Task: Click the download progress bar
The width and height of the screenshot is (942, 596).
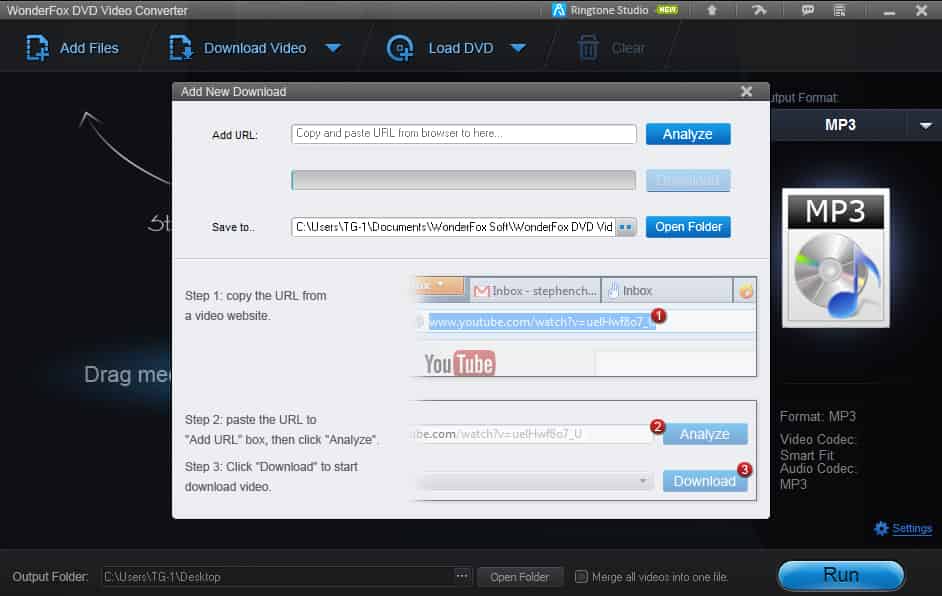Action: coord(464,180)
